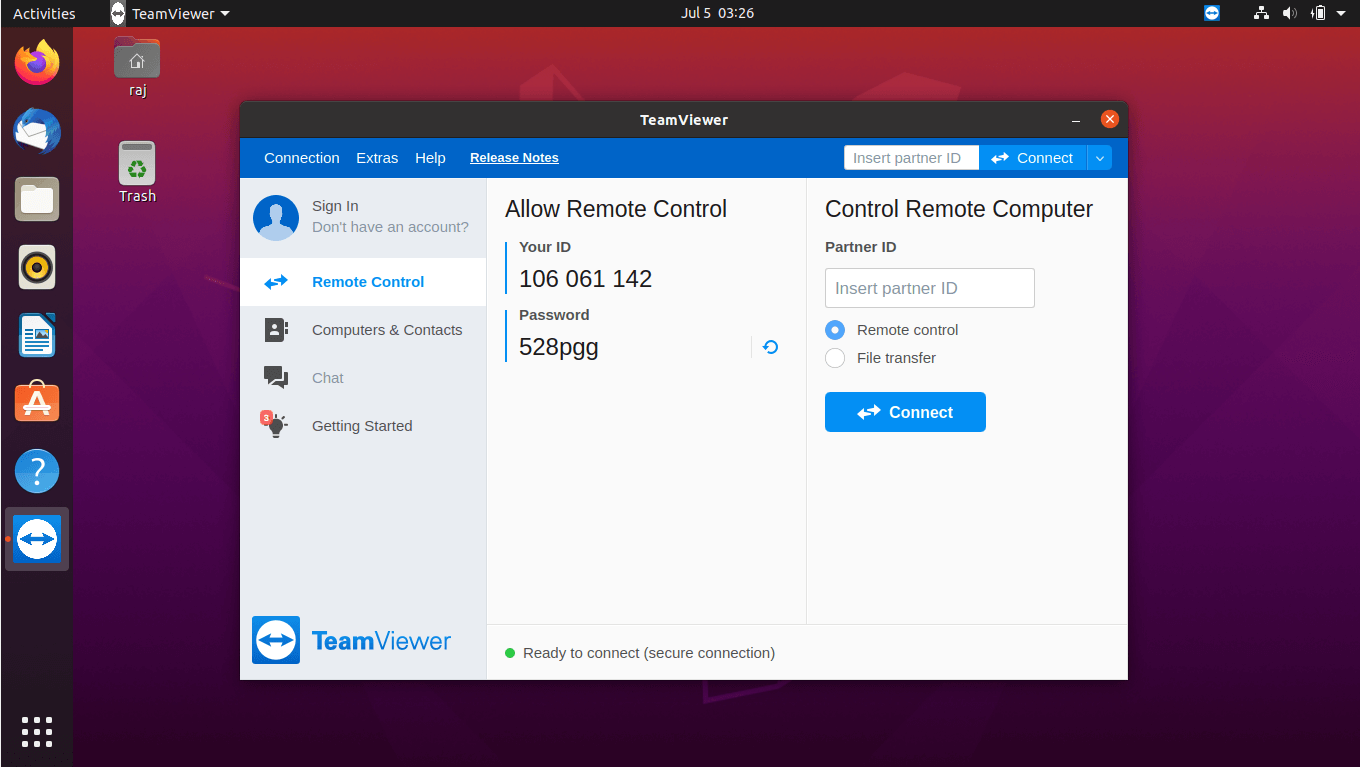Image resolution: width=1360 pixels, height=767 pixels.
Task: Open the Help menu
Action: 430,158
